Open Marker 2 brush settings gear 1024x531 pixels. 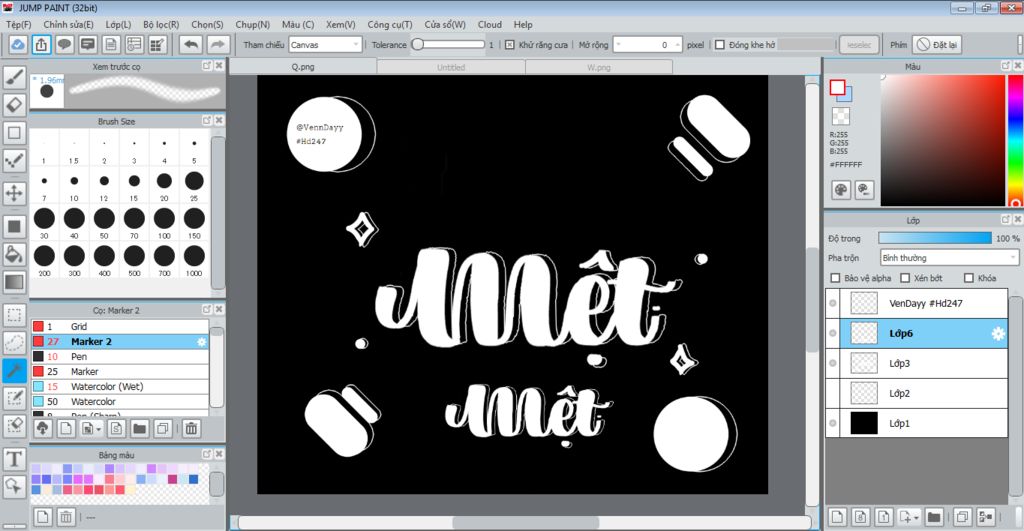(201, 342)
